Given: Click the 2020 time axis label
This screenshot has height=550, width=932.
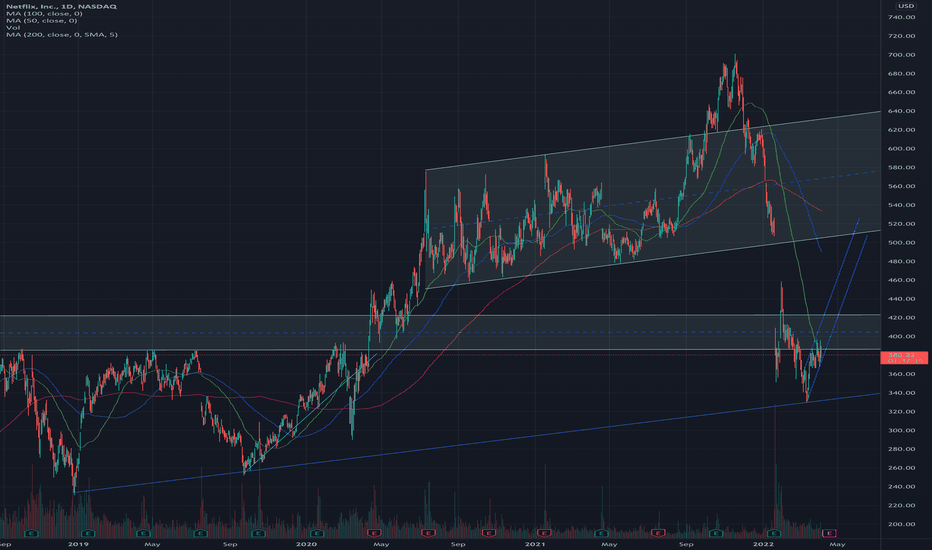Looking at the screenshot, I should click(307, 544).
